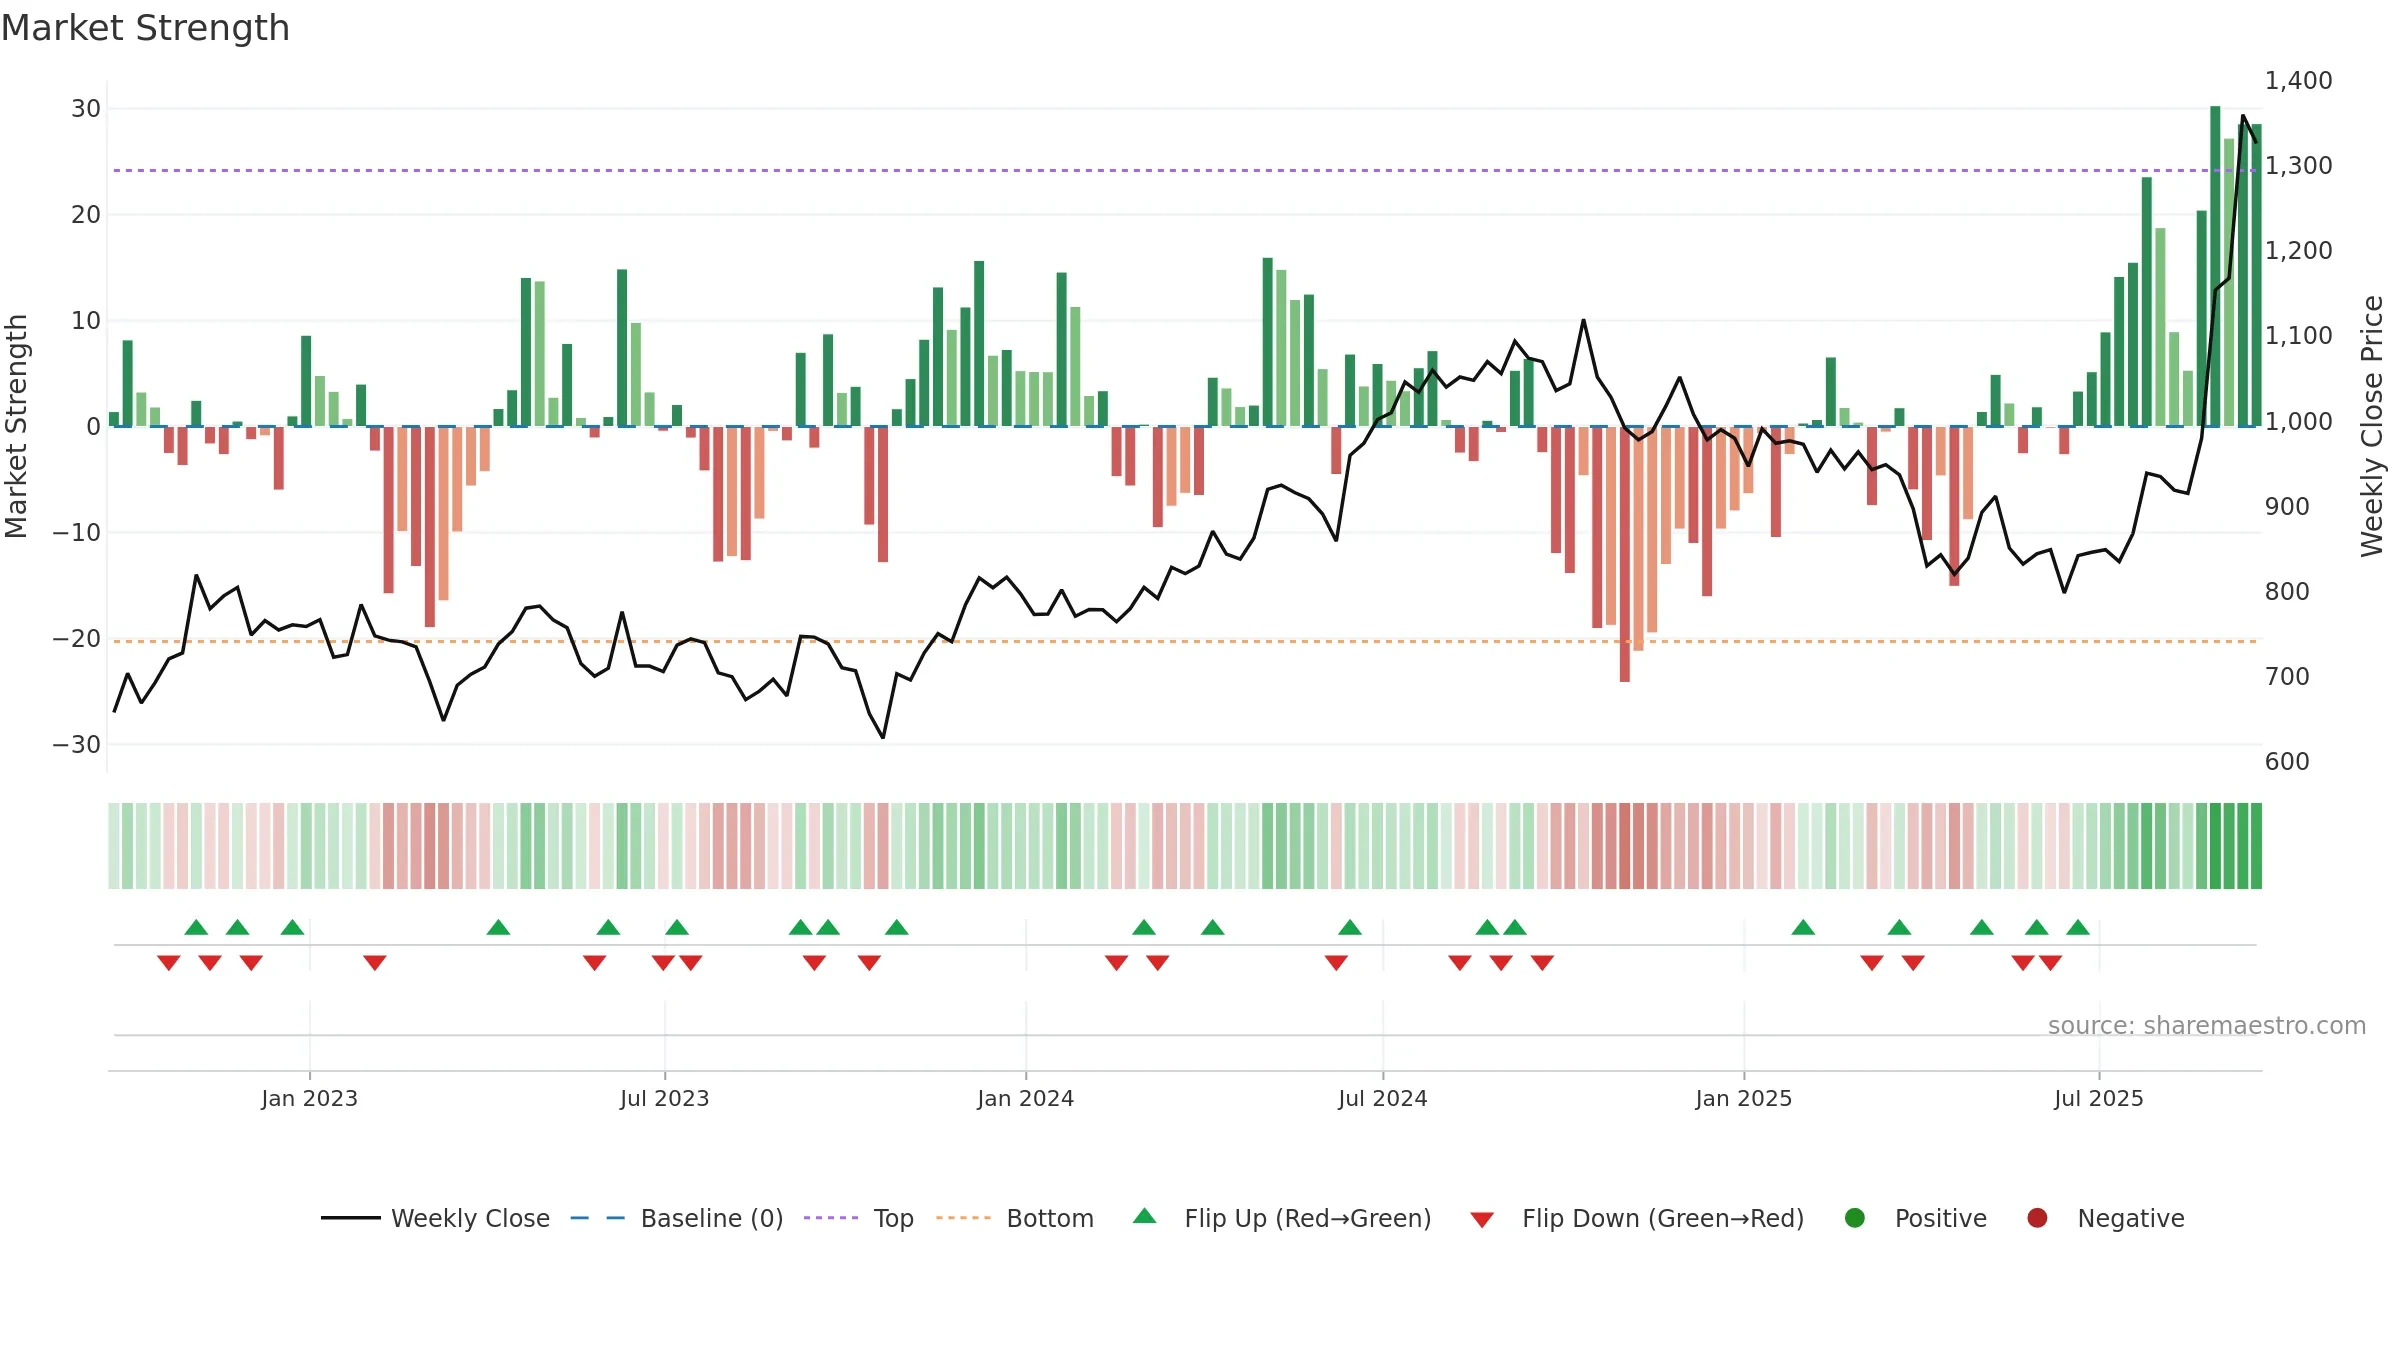Click the Flip Down red triangle legend icon
The height and width of the screenshot is (1350, 2400).
tap(1482, 1219)
